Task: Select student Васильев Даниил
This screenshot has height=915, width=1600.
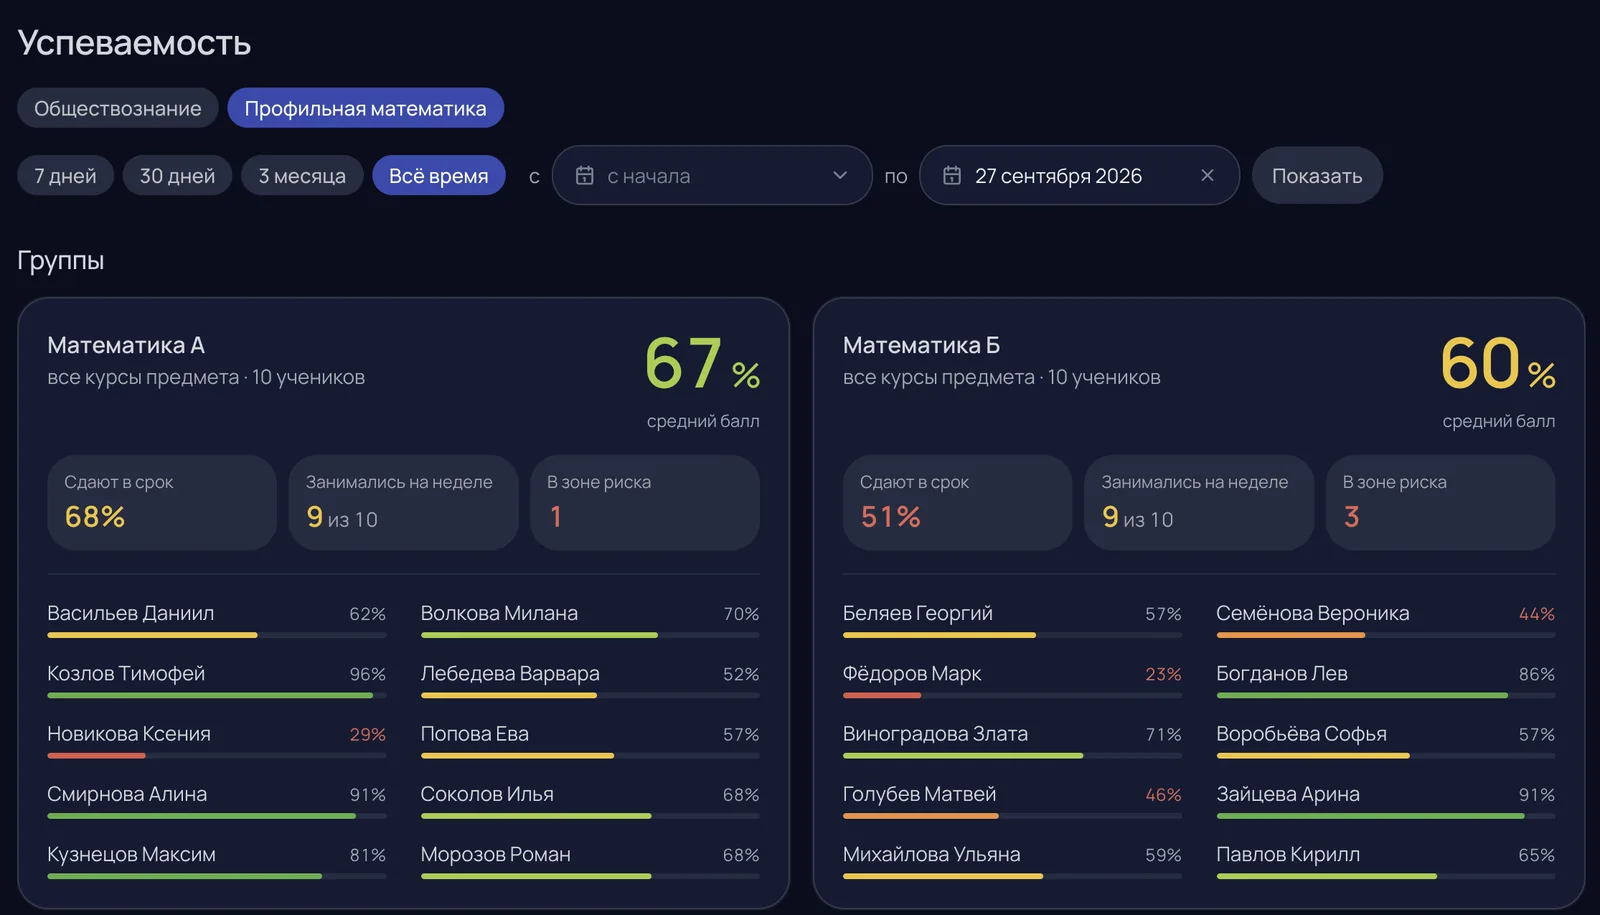Action: tap(216, 620)
